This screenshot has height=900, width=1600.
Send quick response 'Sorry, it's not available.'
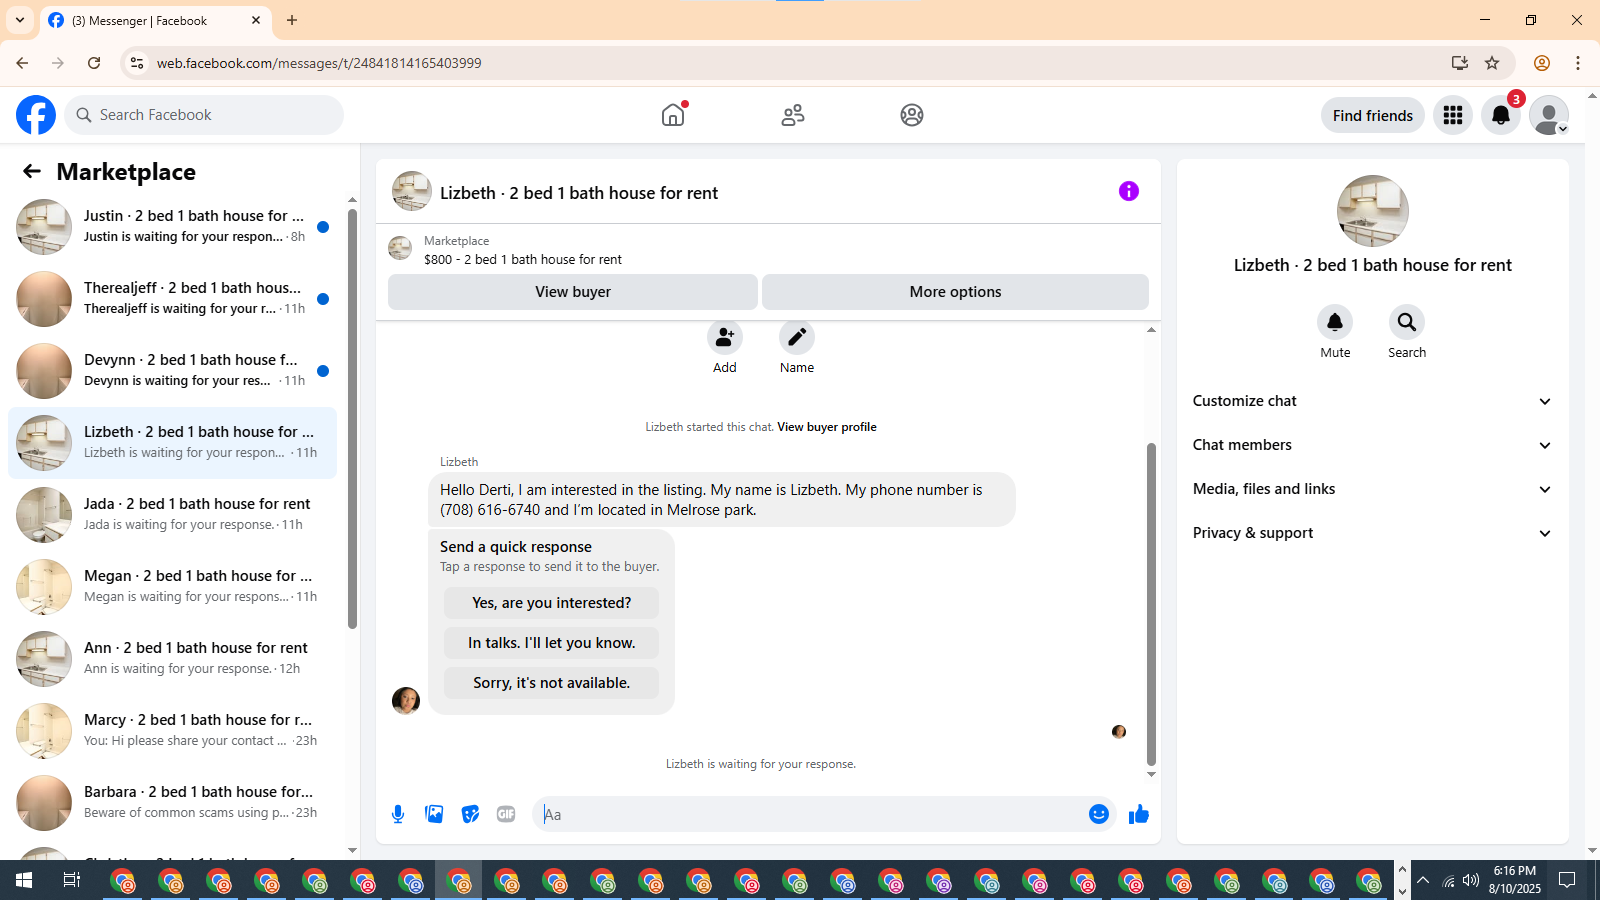click(x=552, y=683)
